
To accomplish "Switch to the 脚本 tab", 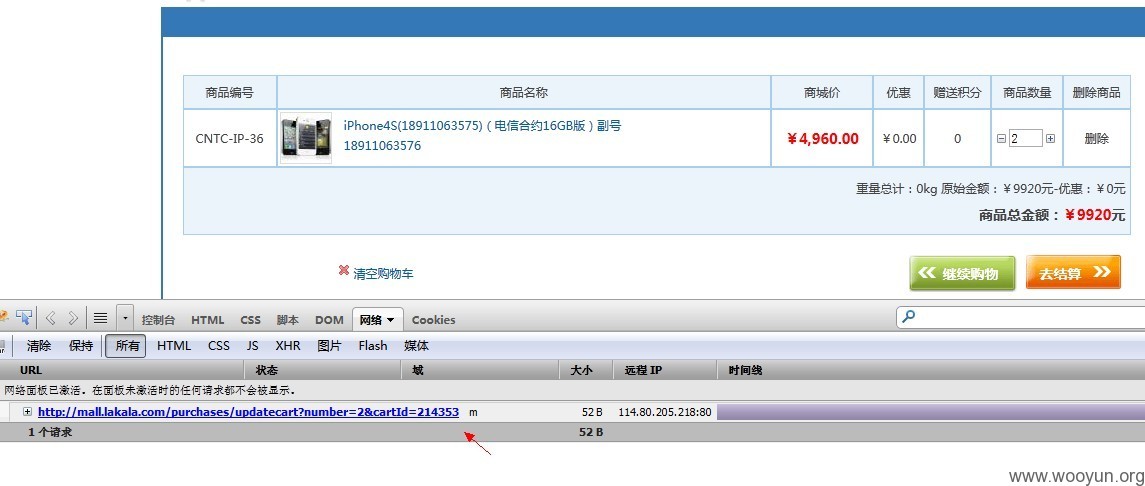I will pyautogui.click(x=288, y=320).
